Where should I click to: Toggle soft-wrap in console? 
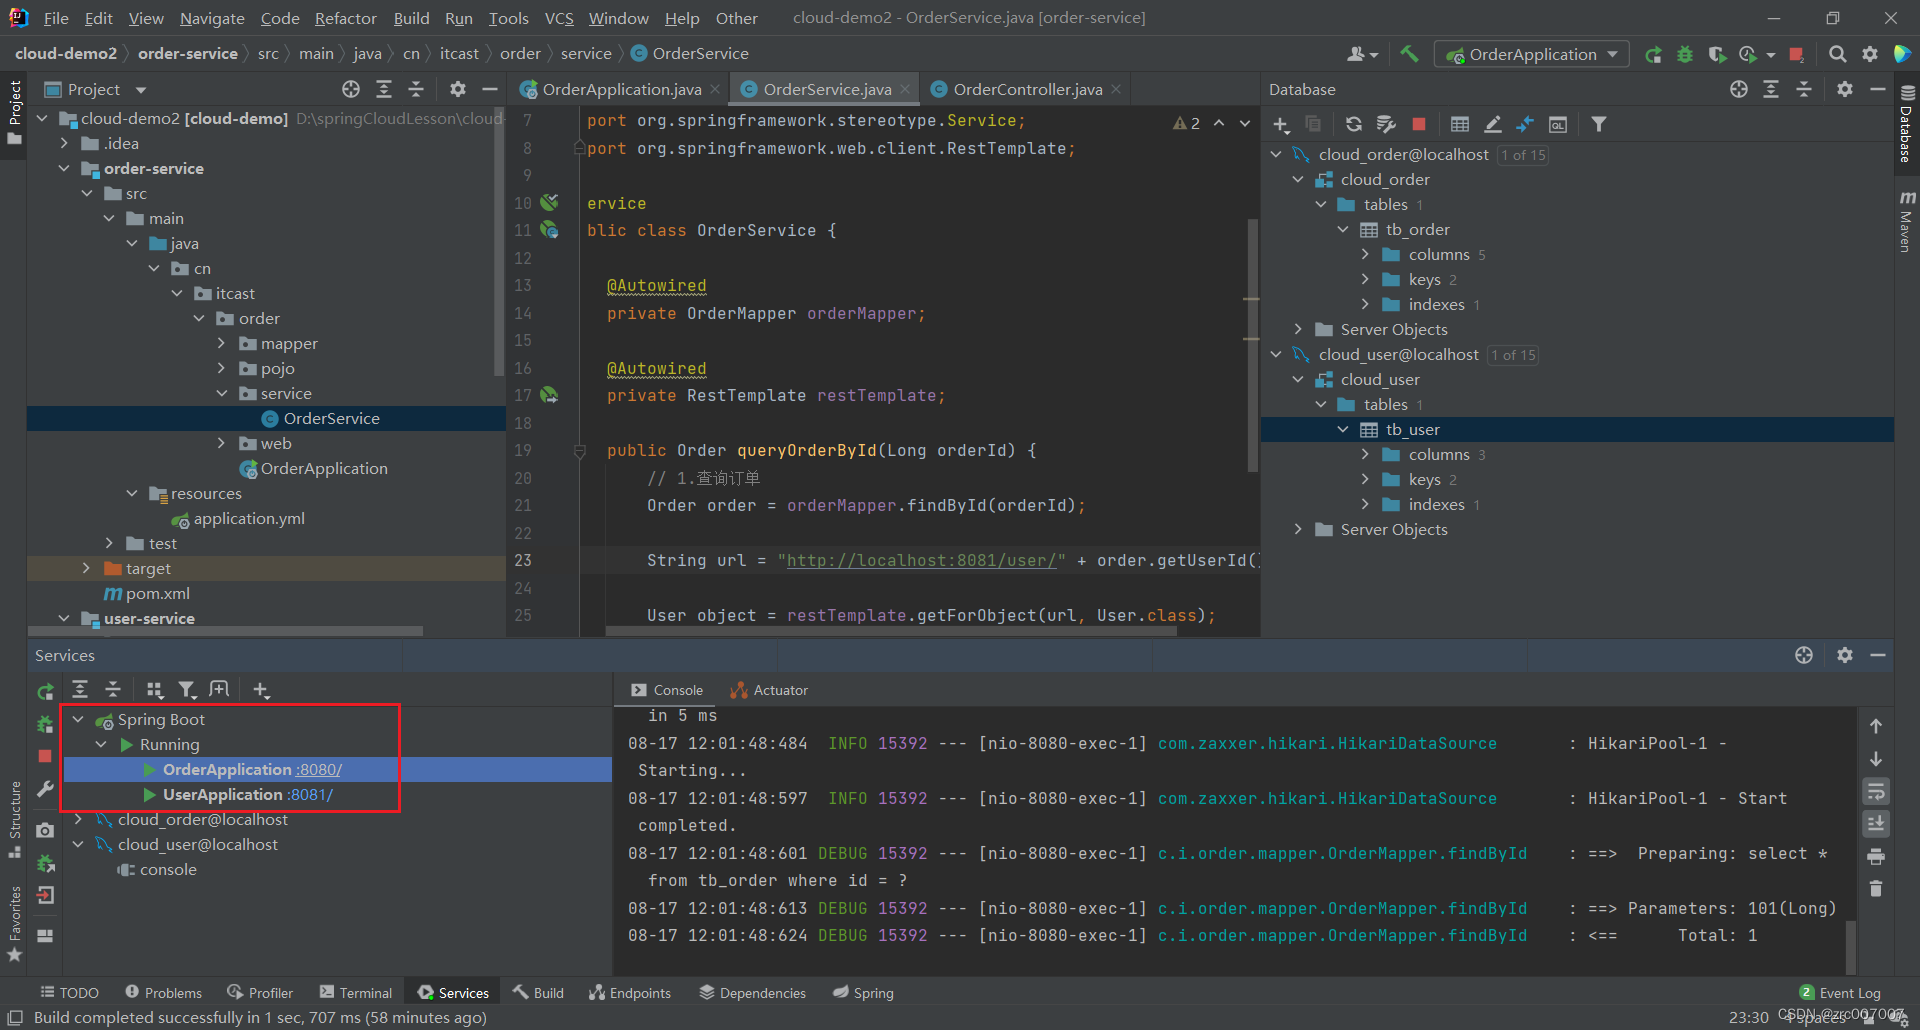point(1876,792)
